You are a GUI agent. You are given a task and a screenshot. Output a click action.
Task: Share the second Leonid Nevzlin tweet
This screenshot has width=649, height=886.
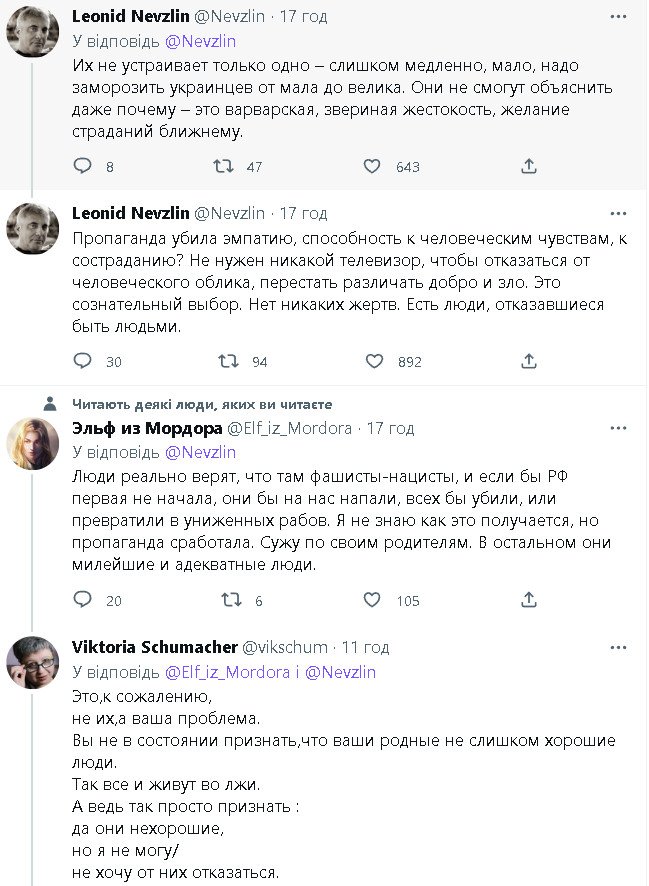[x=529, y=361]
